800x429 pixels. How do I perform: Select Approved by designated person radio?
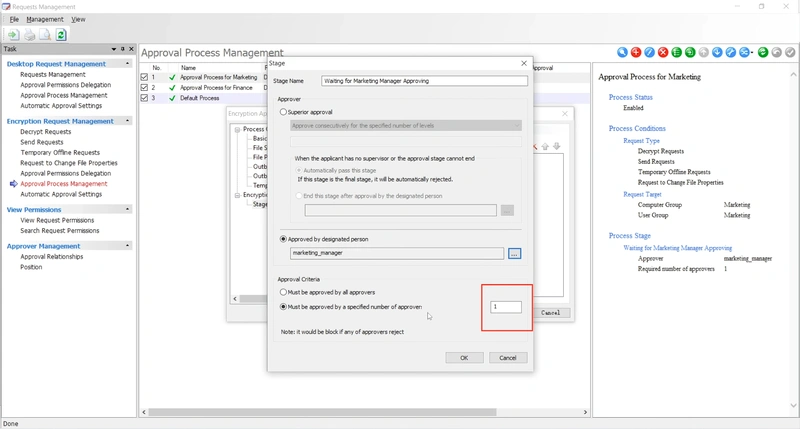(283, 239)
